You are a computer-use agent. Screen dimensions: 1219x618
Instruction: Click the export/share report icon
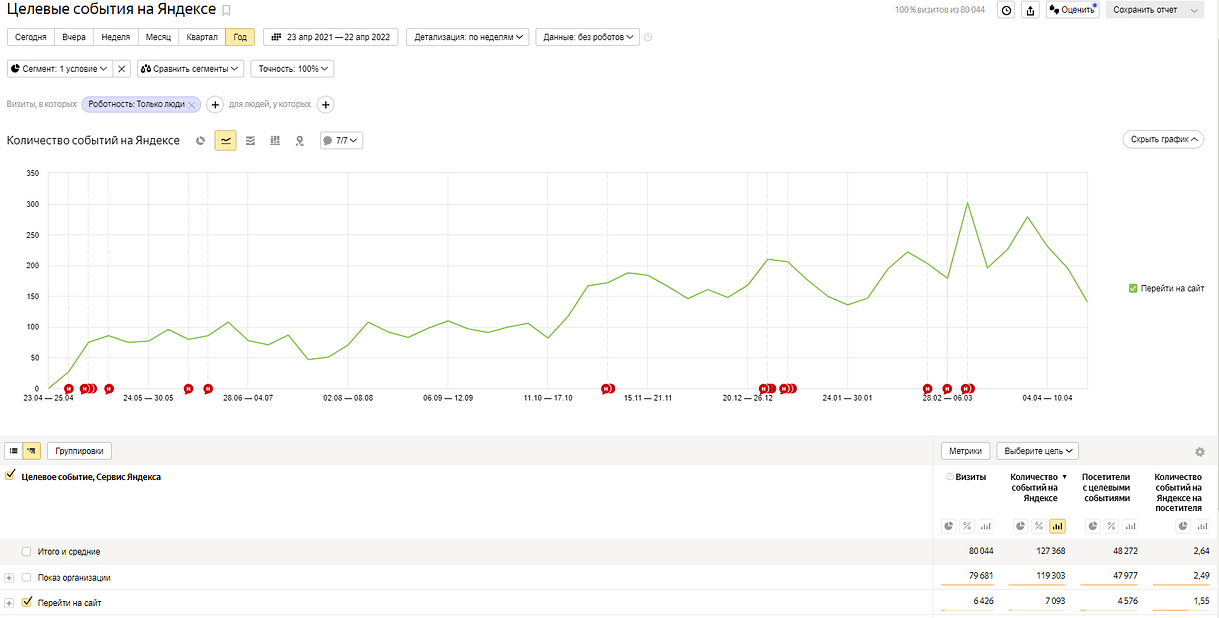click(x=1031, y=10)
